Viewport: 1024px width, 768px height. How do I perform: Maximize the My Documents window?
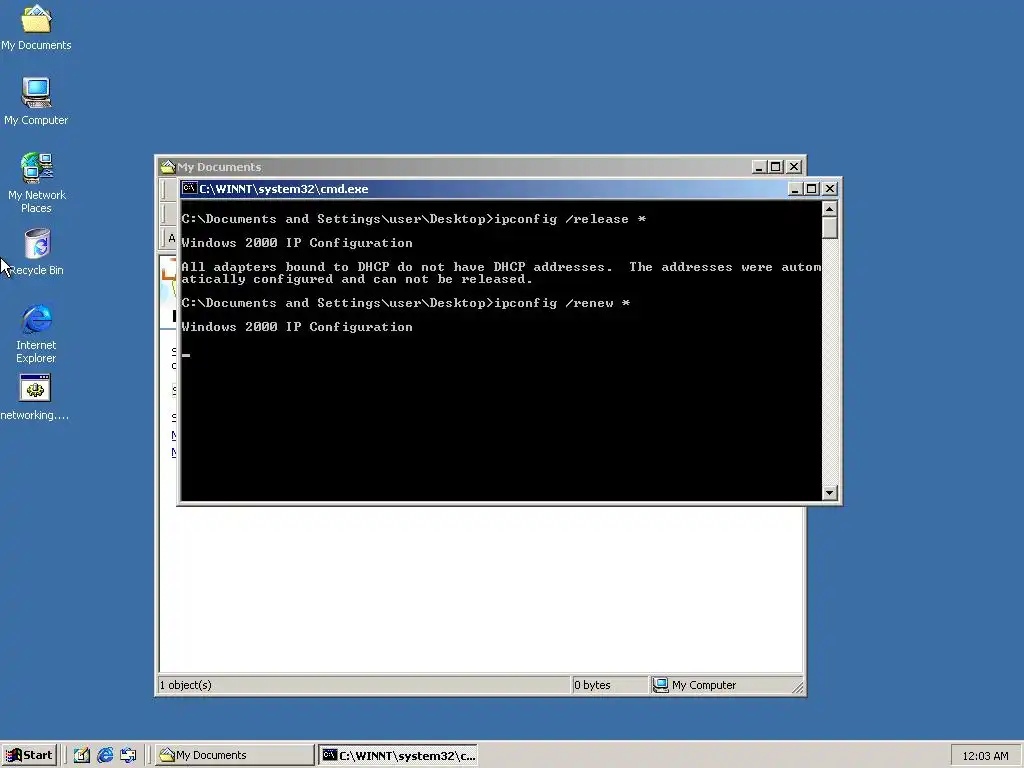tap(775, 167)
